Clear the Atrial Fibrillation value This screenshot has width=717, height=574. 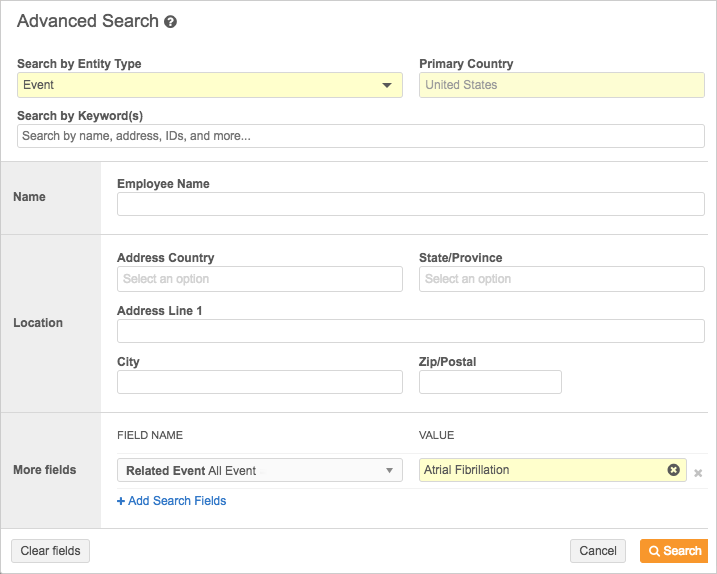(673, 470)
